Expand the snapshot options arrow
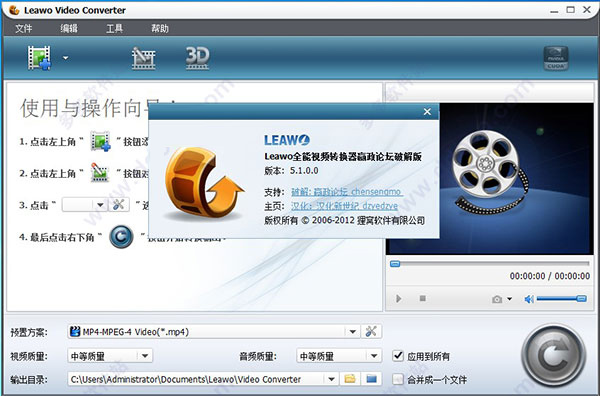 point(509,299)
